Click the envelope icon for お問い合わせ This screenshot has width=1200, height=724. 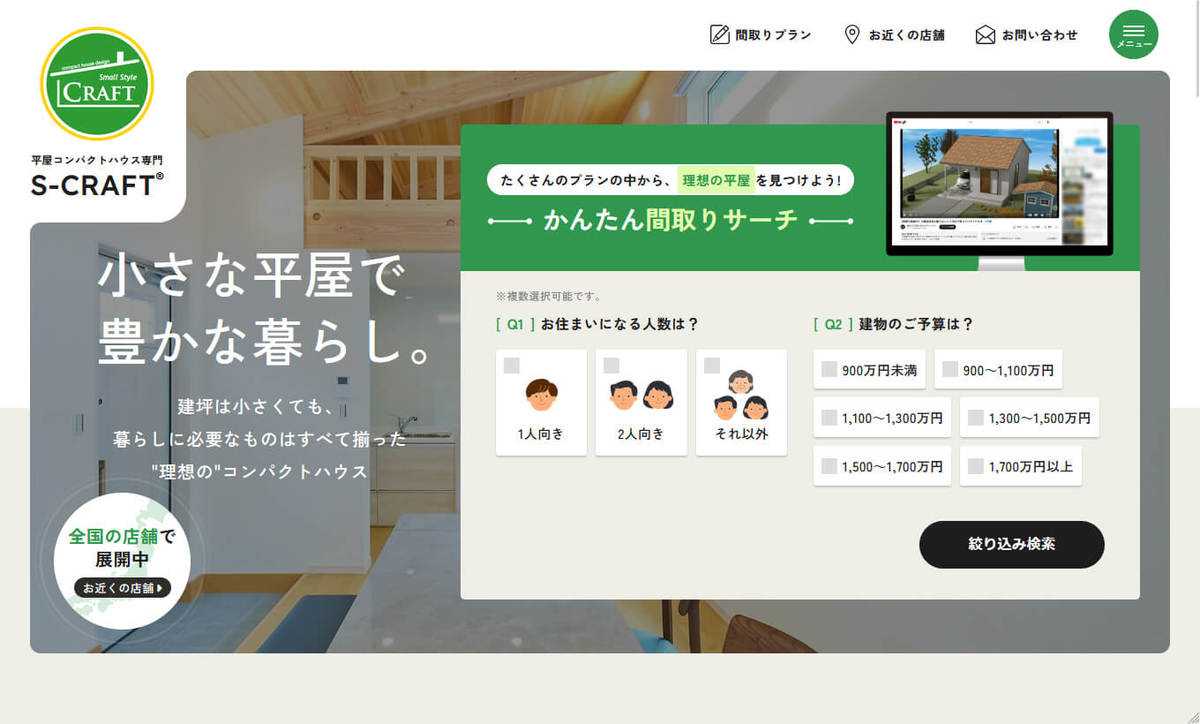(985, 35)
